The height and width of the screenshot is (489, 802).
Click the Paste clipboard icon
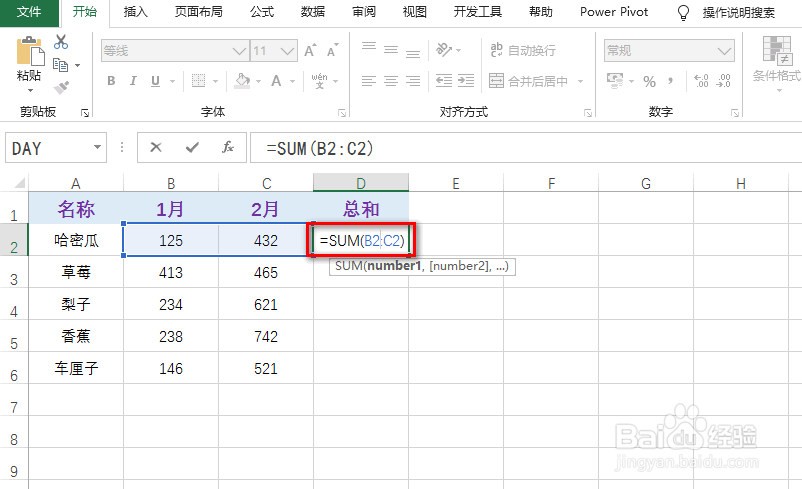click(30, 52)
